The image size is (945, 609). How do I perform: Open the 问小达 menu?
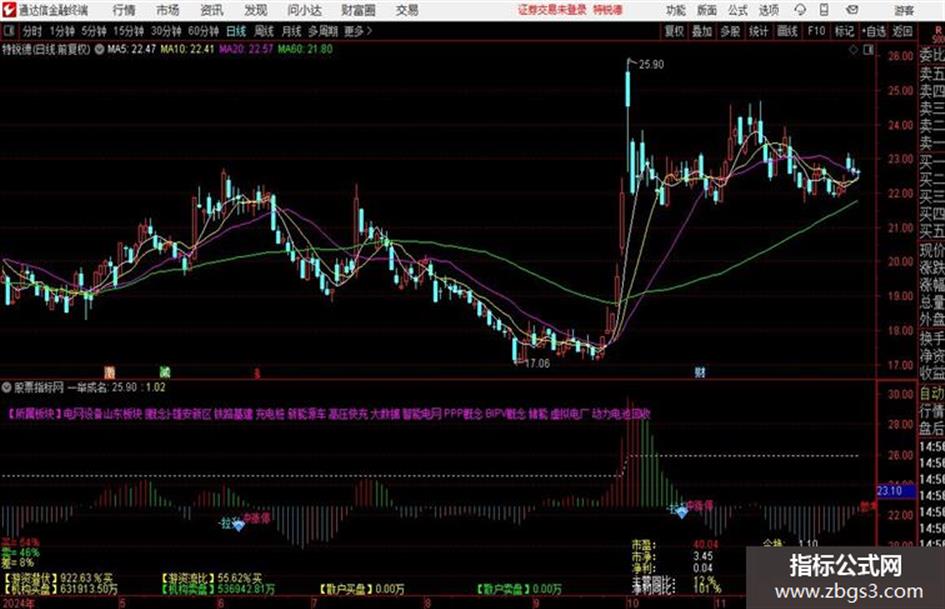coord(304,10)
